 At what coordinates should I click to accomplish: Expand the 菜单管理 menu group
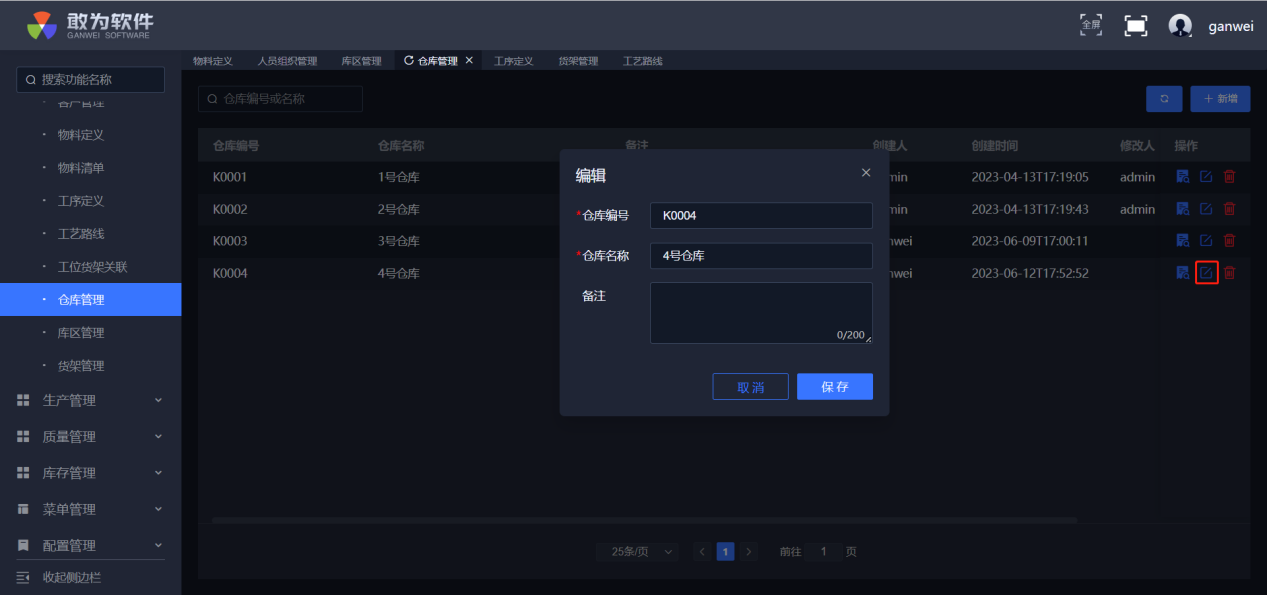[90, 509]
